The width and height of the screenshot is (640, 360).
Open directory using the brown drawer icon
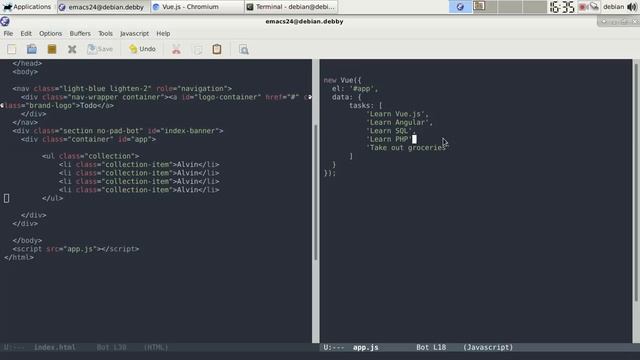52,49
